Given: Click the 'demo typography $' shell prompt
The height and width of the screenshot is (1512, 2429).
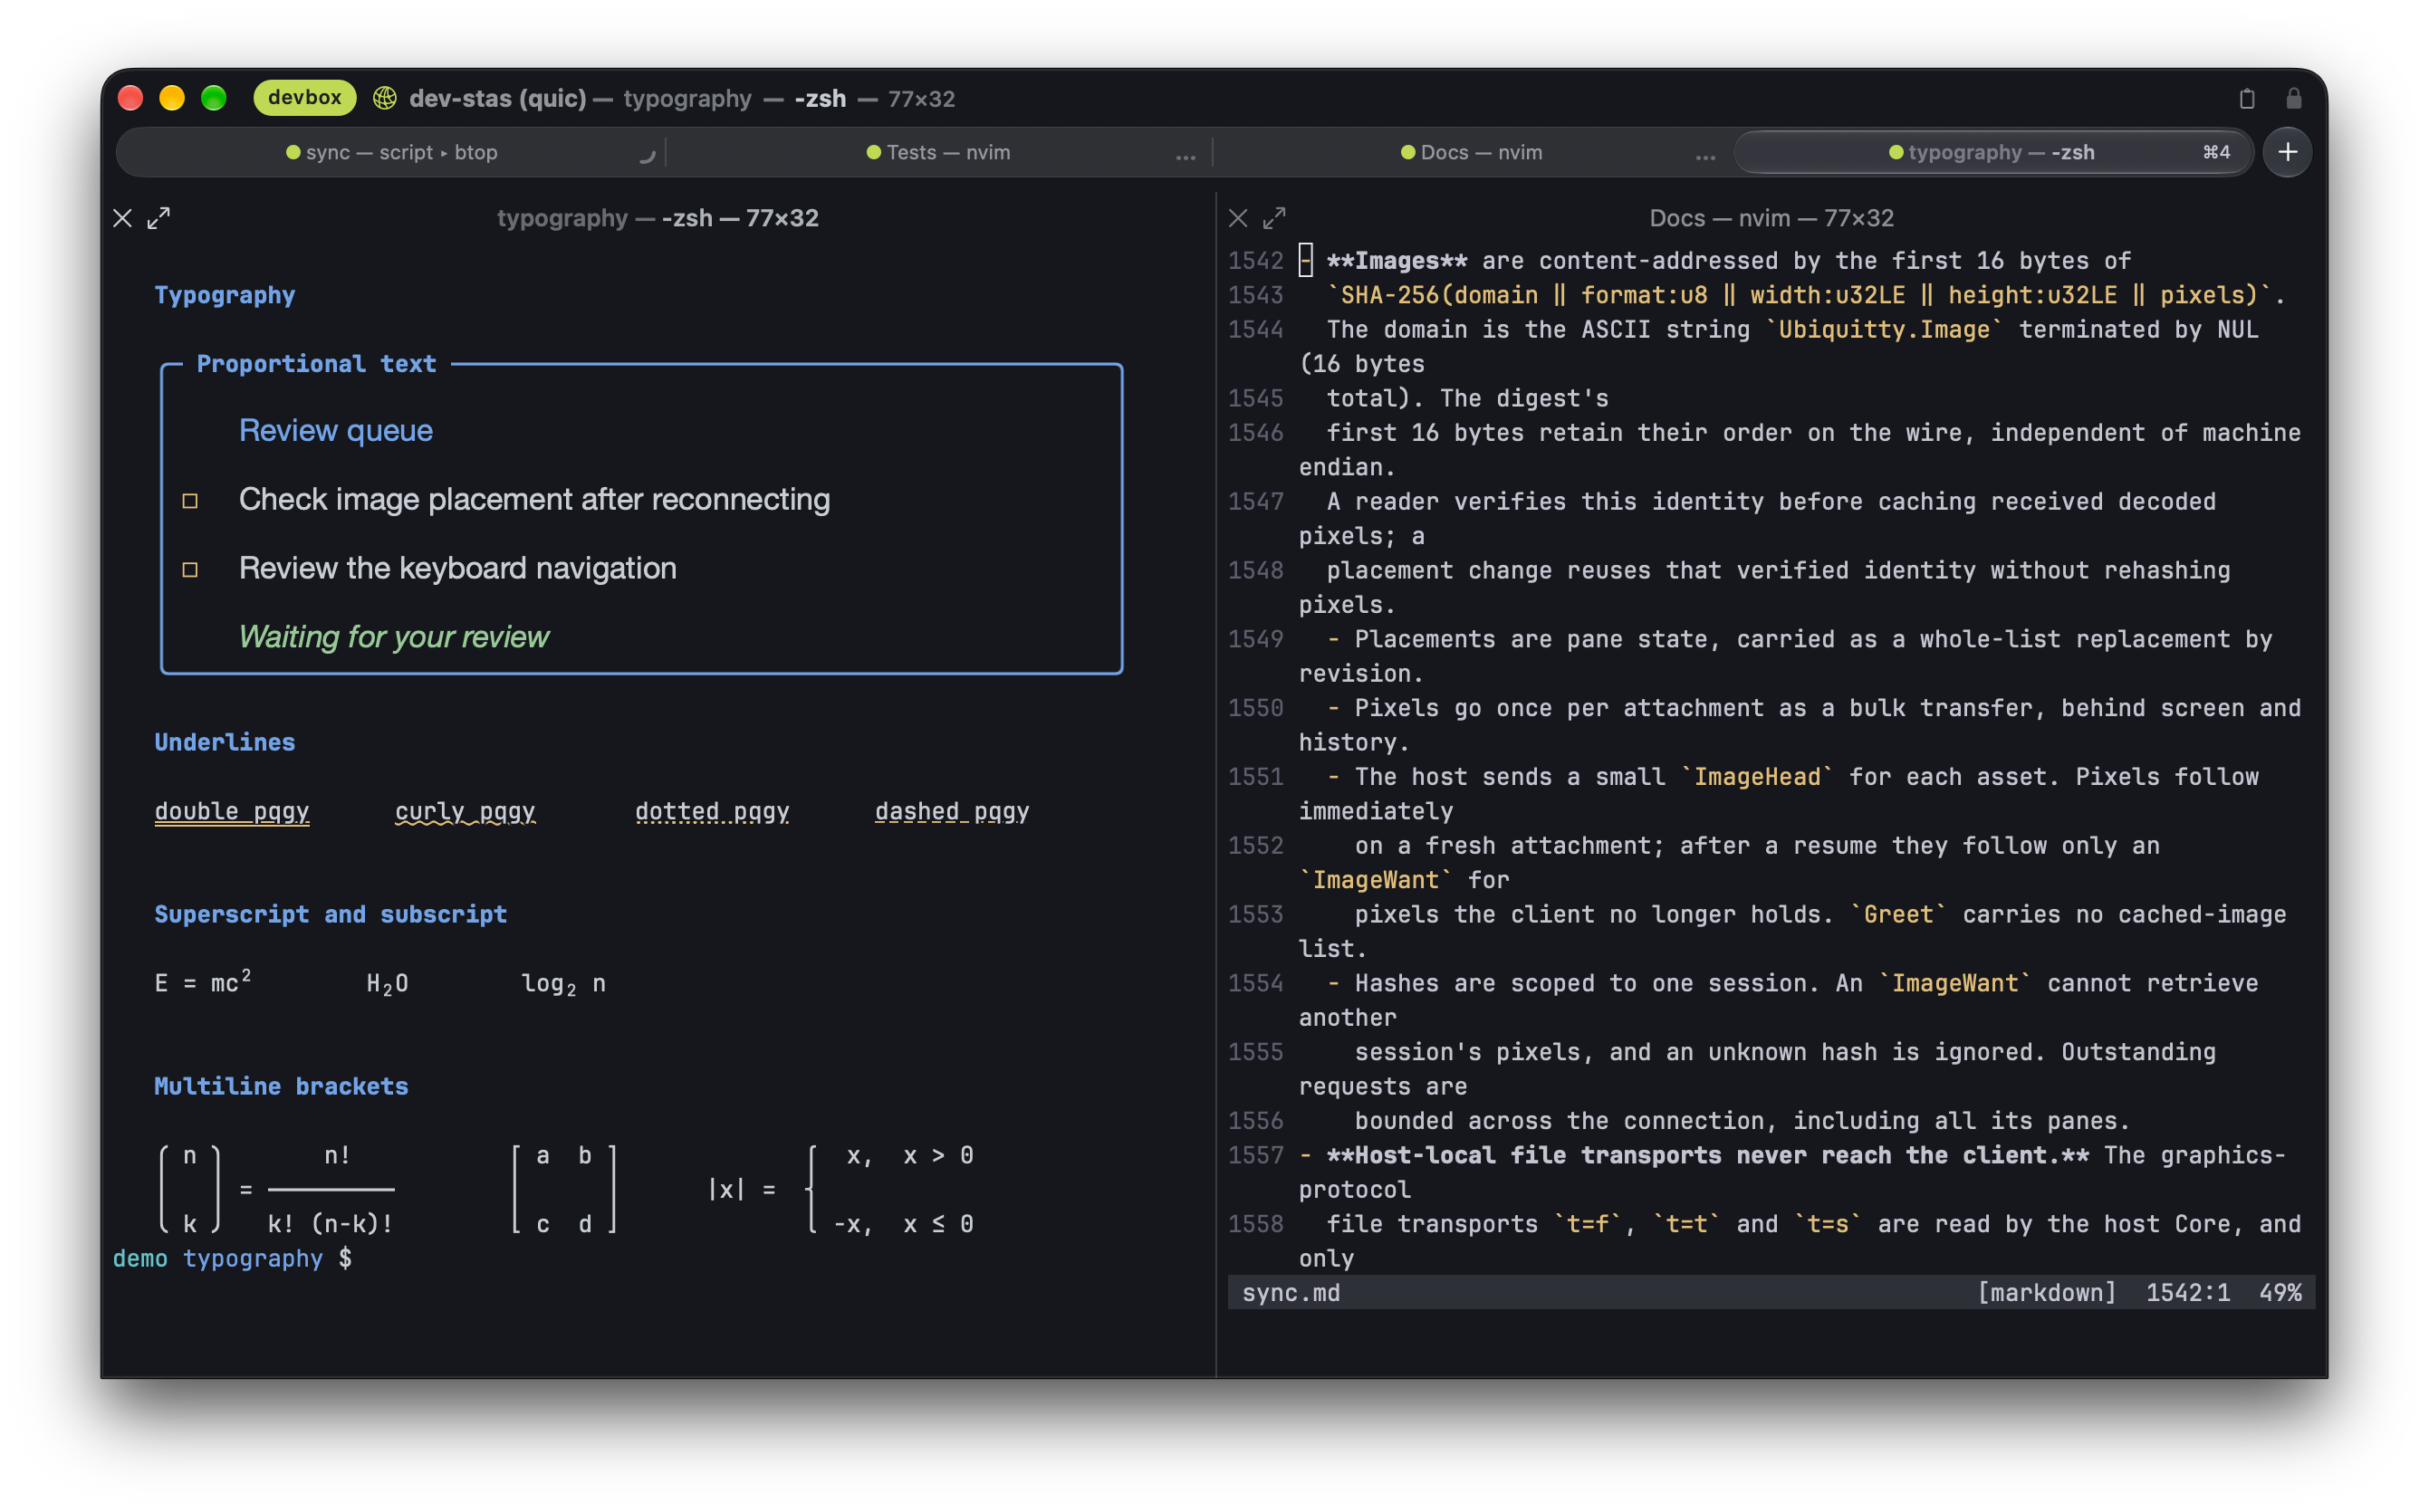Looking at the screenshot, I should (x=232, y=1258).
